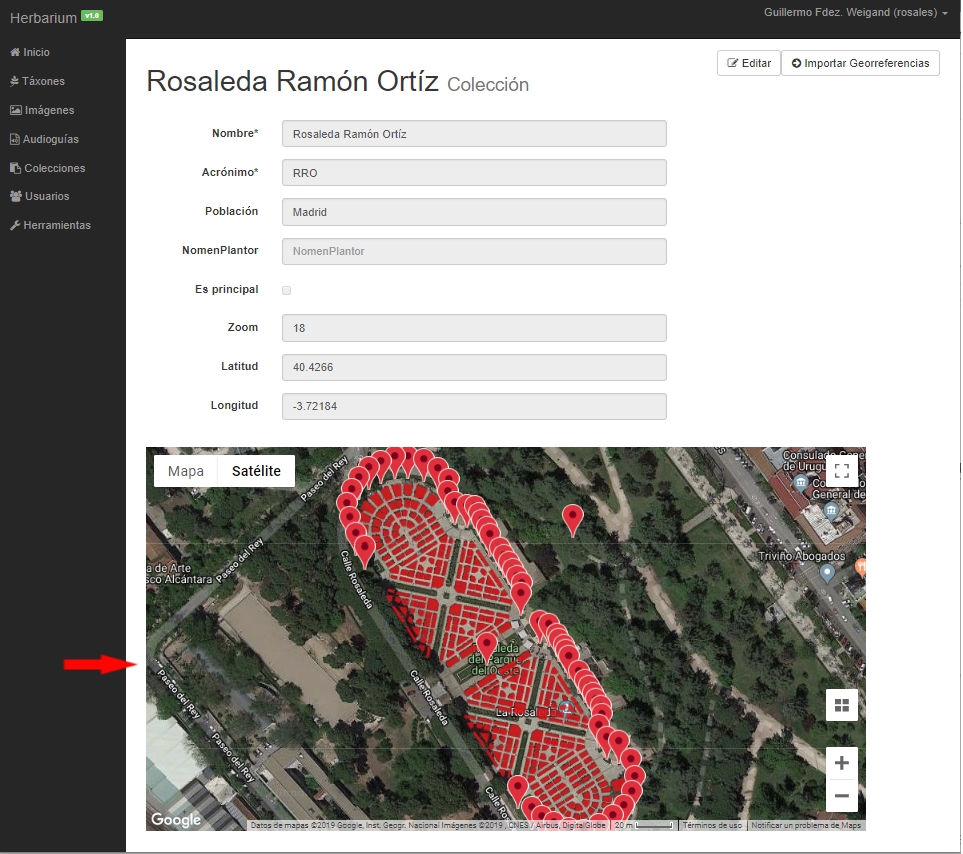Click the Inicio home icon in sidebar
Screen dimensions: 963x854
tap(15, 52)
